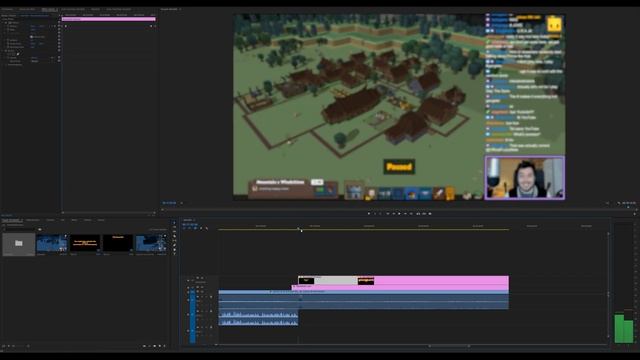640x360 pixels.
Task: Select the Ripple Edit tool
Action: 174,231
